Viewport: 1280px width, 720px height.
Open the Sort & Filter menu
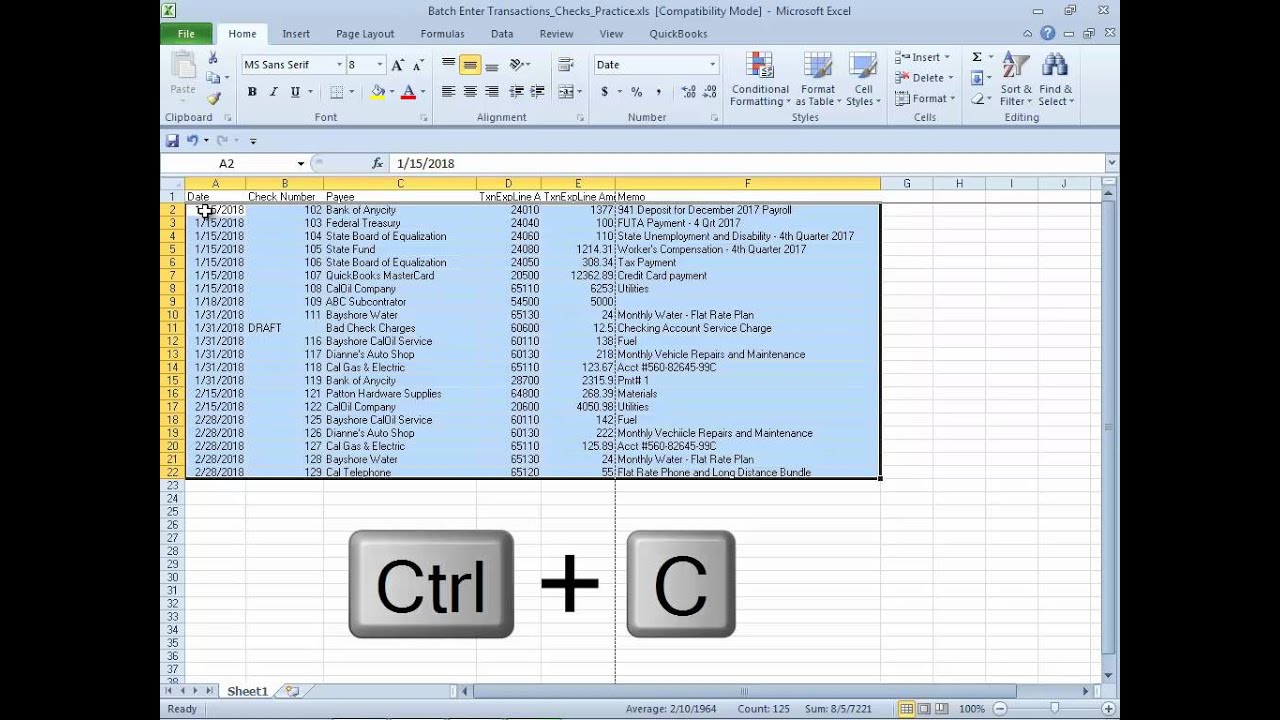coord(1016,80)
